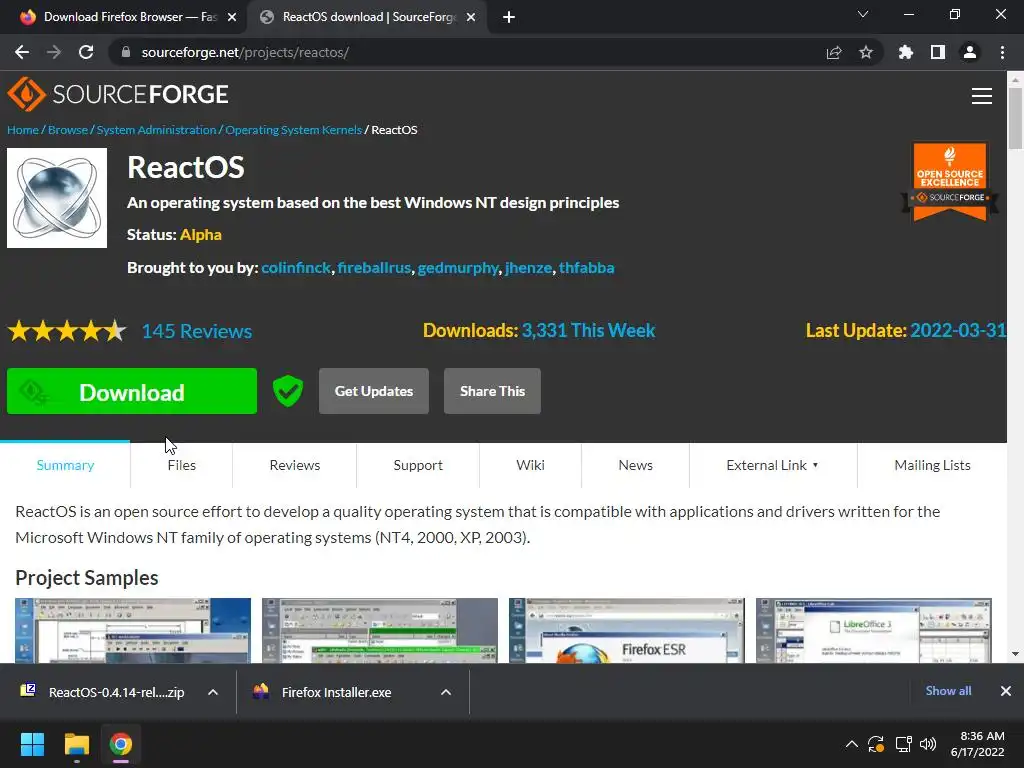
Task: Click the star rating icons
Action: [67, 331]
